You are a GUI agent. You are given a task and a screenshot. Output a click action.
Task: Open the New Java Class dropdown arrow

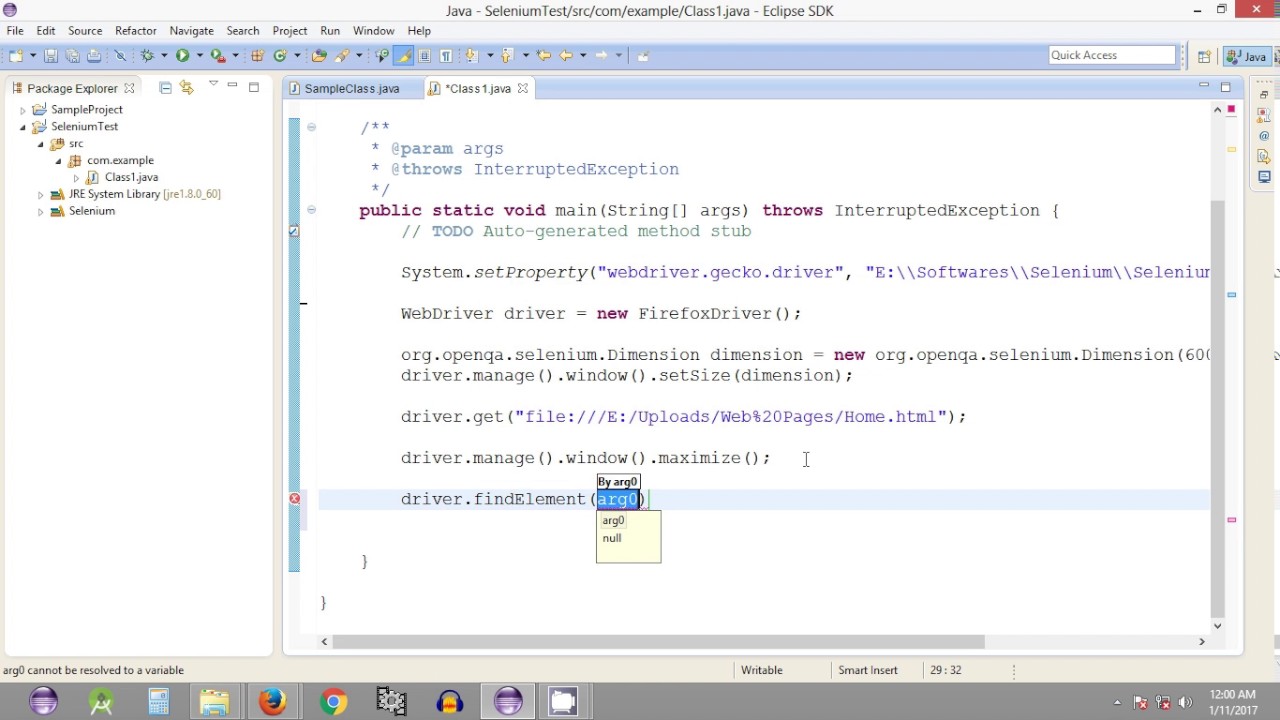coord(298,56)
